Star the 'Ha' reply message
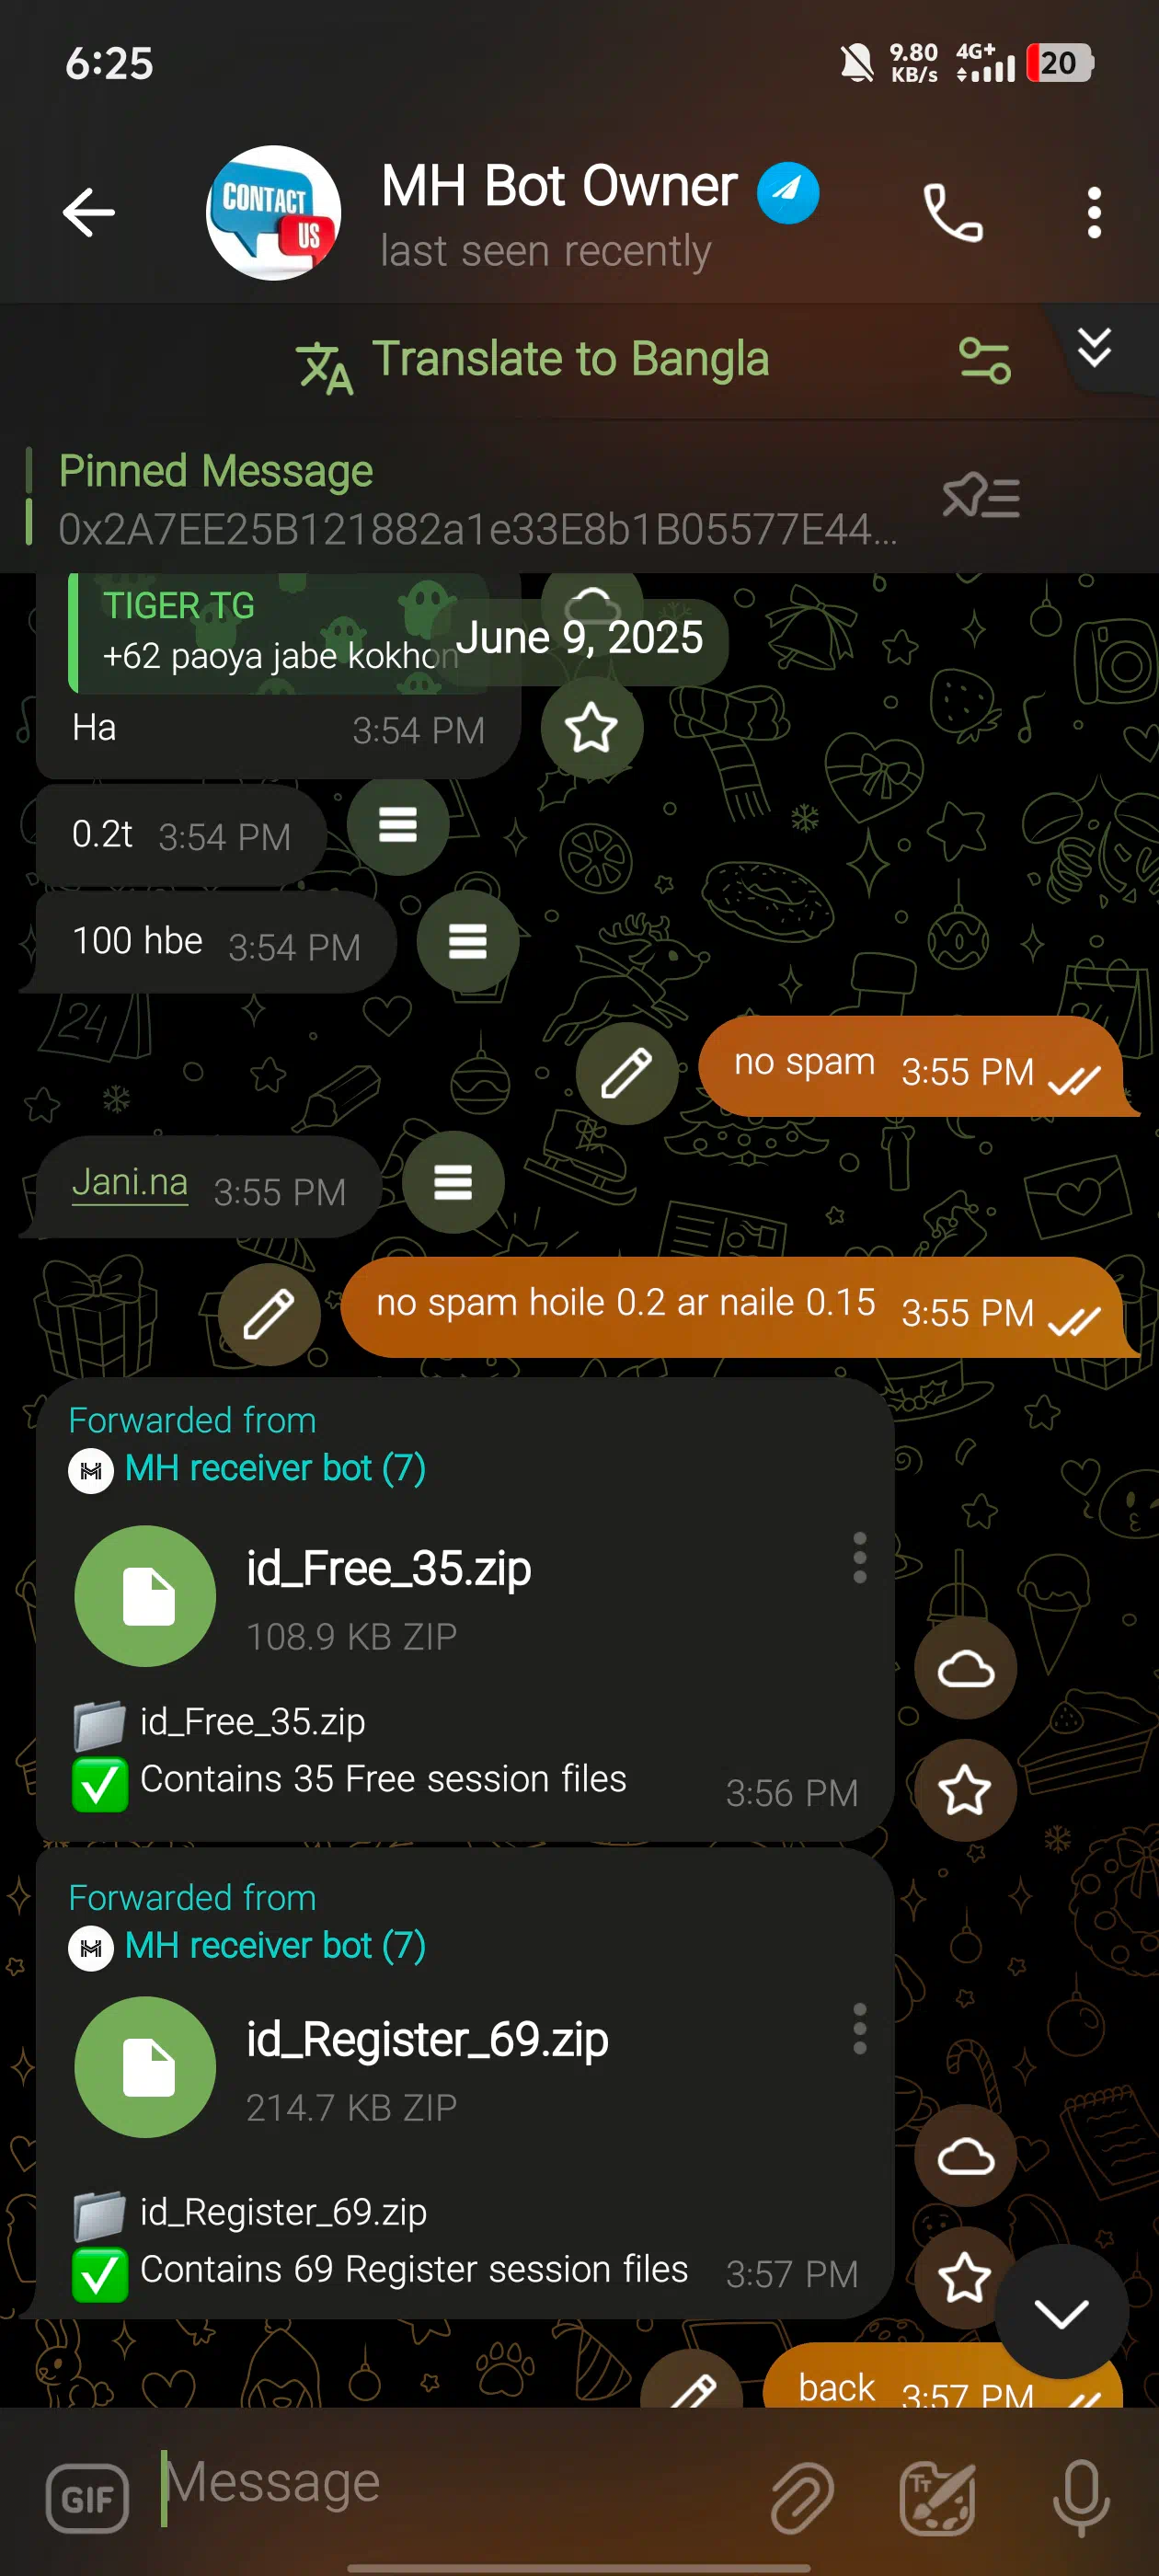 click(x=592, y=727)
